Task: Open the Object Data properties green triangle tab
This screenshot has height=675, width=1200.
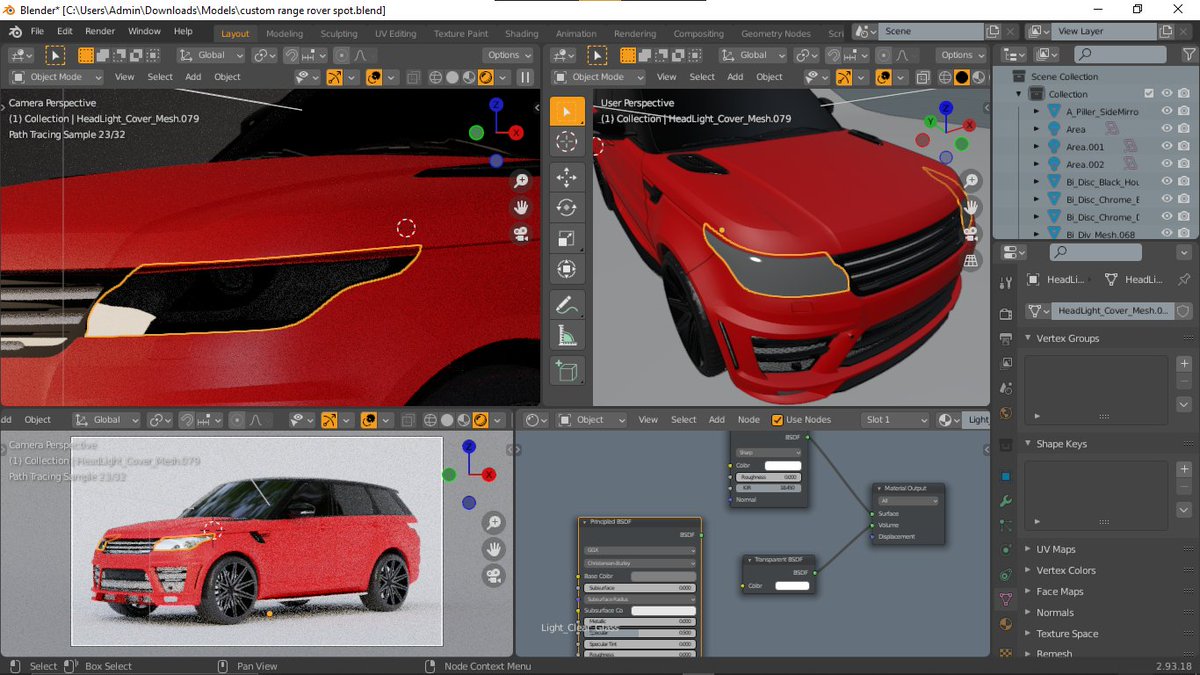Action: (1006, 599)
